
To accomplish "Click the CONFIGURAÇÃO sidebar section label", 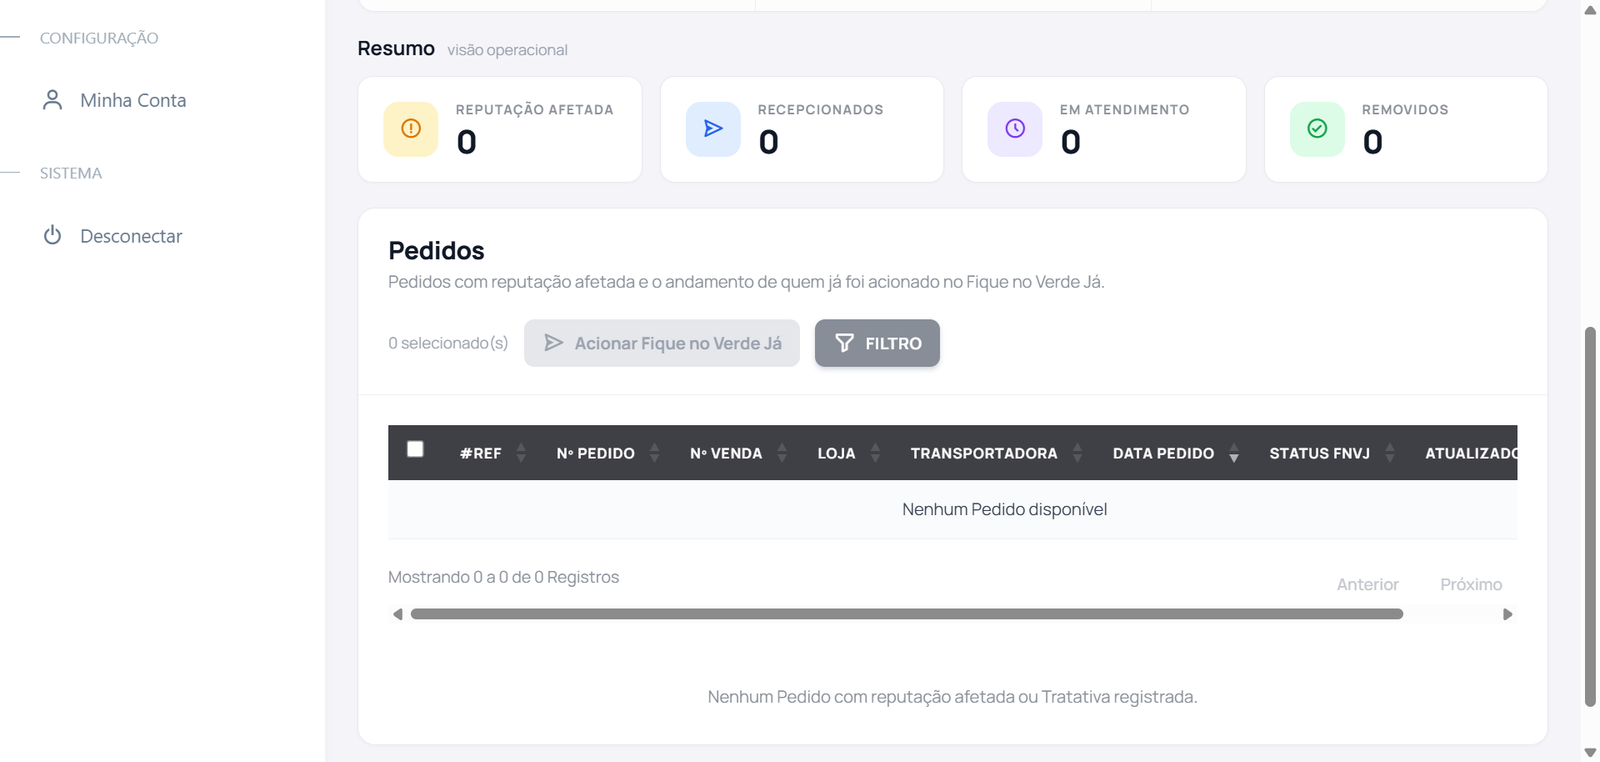I will (x=99, y=38).
